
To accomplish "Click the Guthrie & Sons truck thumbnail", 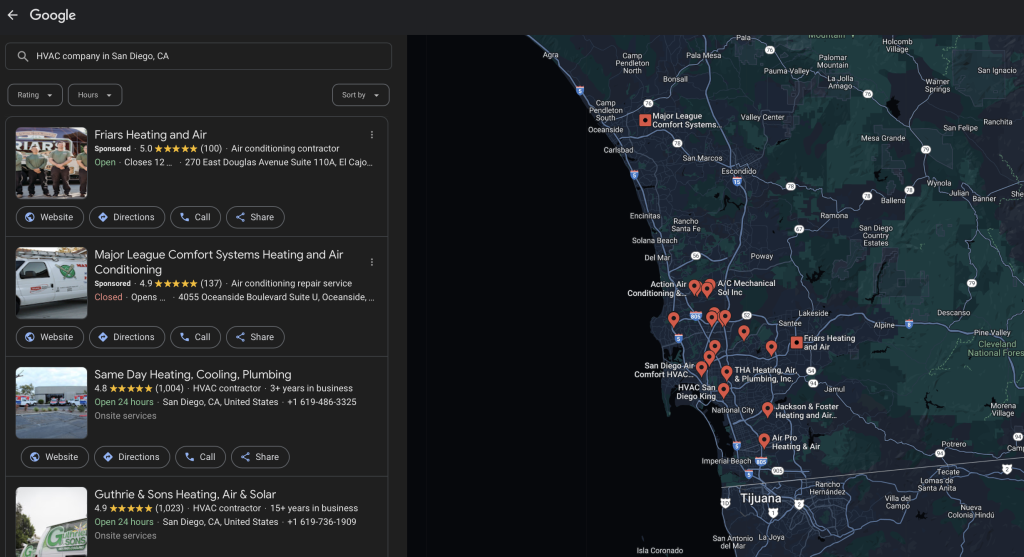I will pyautogui.click(x=52, y=522).
